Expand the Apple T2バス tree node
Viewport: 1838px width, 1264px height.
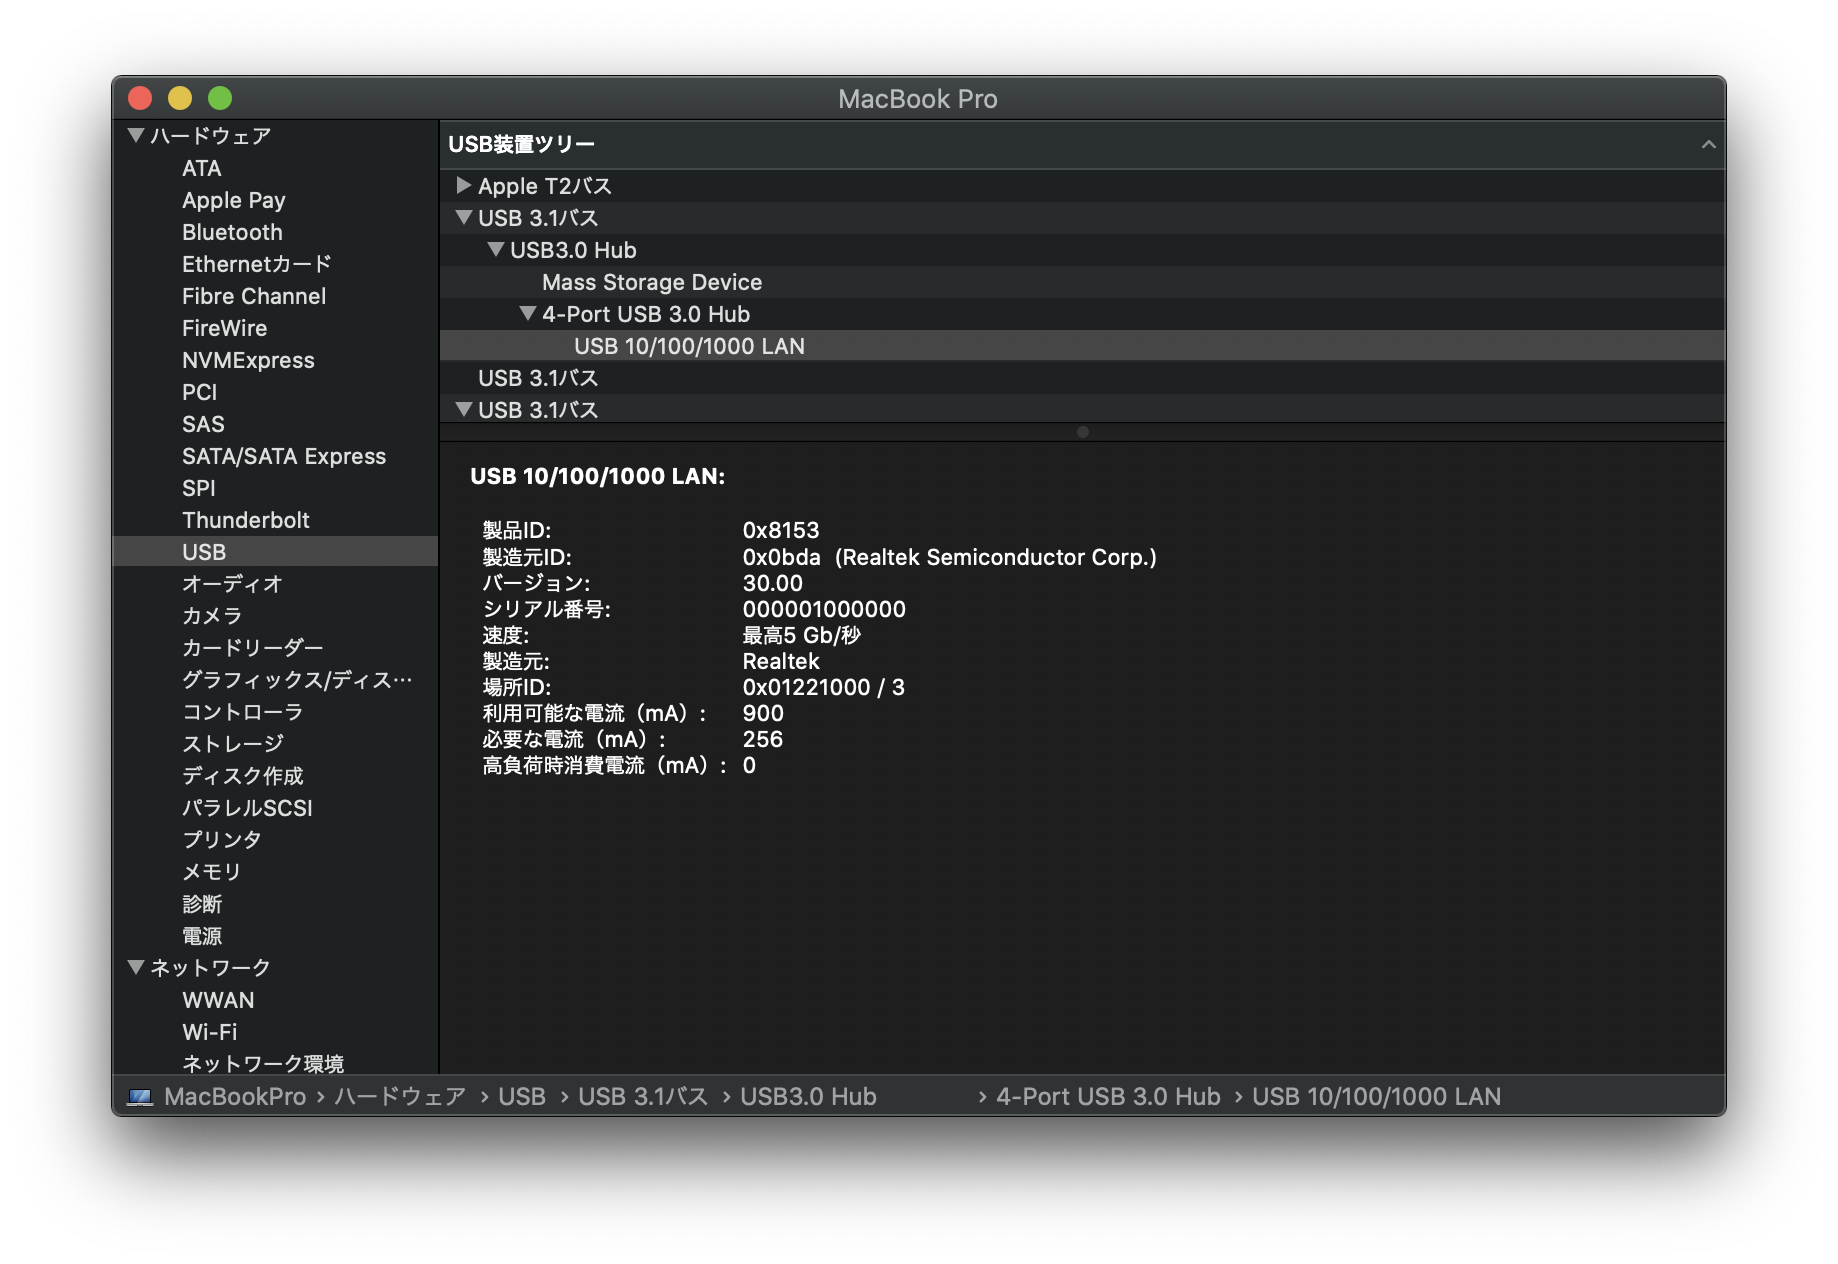463,186
